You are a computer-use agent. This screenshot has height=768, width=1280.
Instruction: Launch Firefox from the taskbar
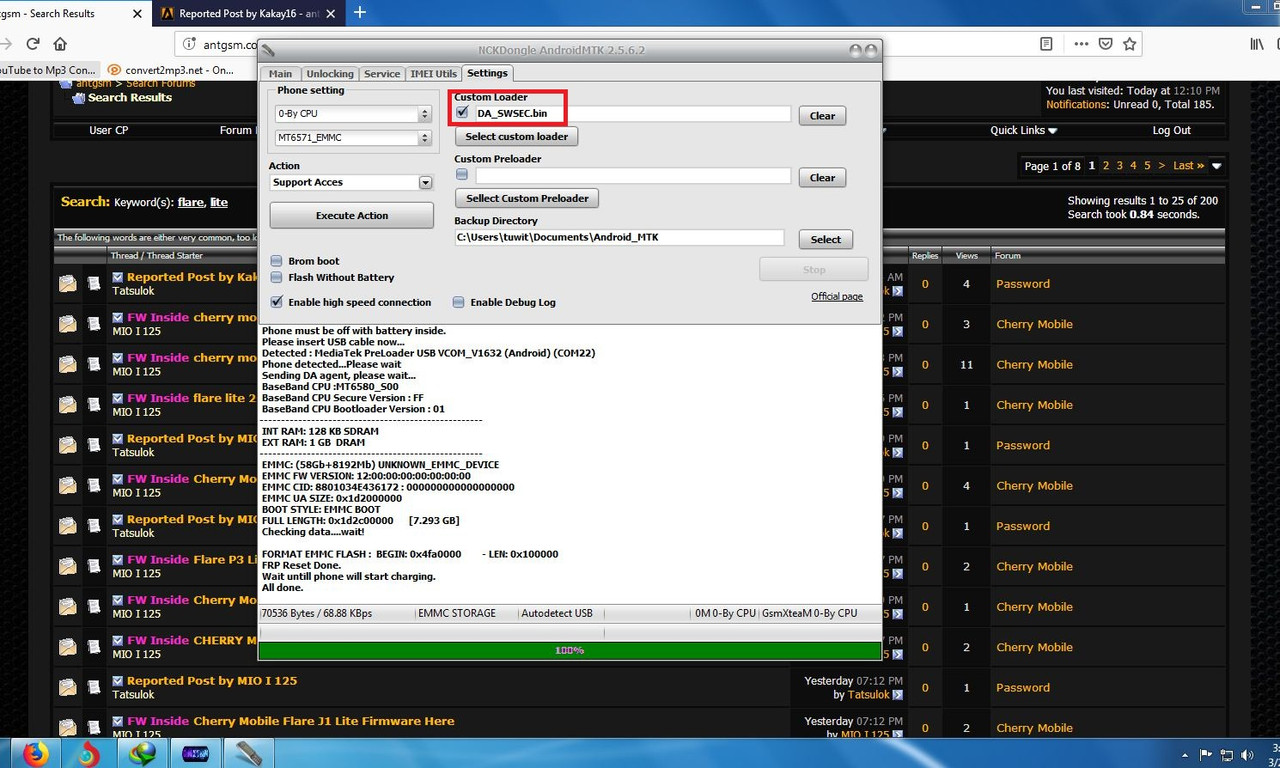[36, 754]
